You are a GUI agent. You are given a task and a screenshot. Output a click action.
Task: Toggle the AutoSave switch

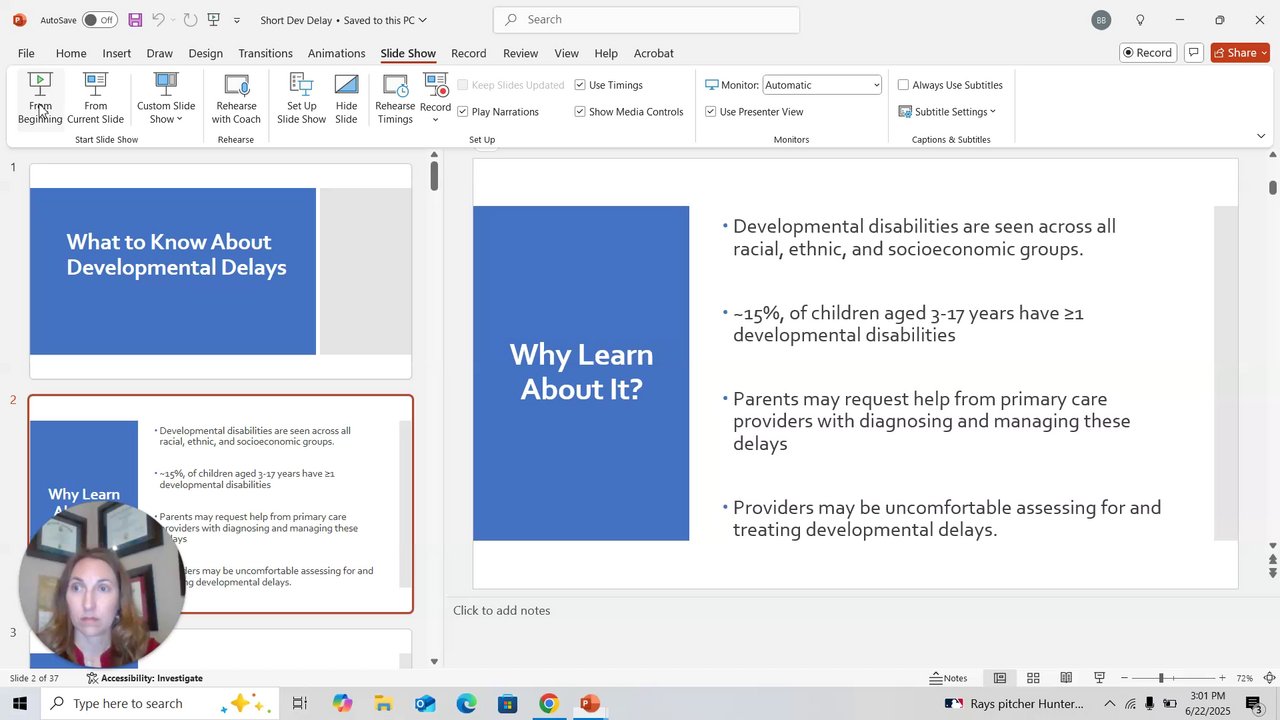[99, 20]
